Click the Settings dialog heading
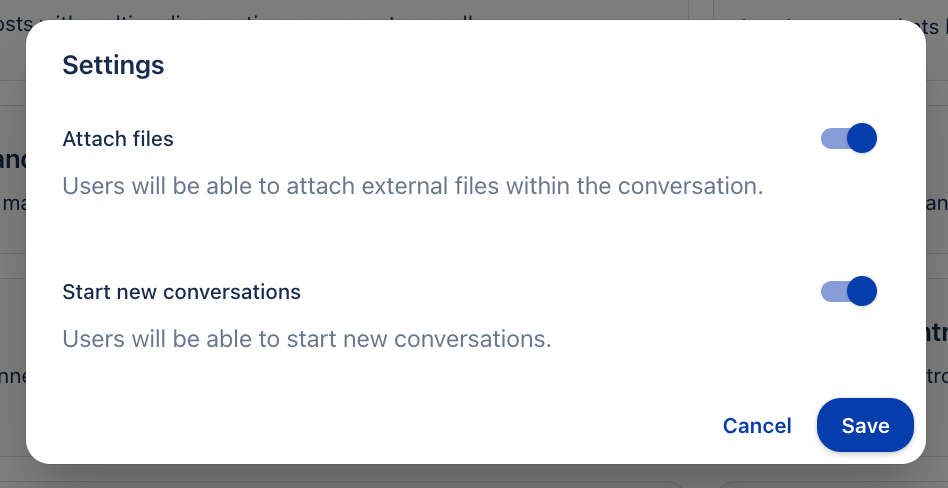This screenshot has width=948, height=488. pyautogui.click(x=113, y=66)
